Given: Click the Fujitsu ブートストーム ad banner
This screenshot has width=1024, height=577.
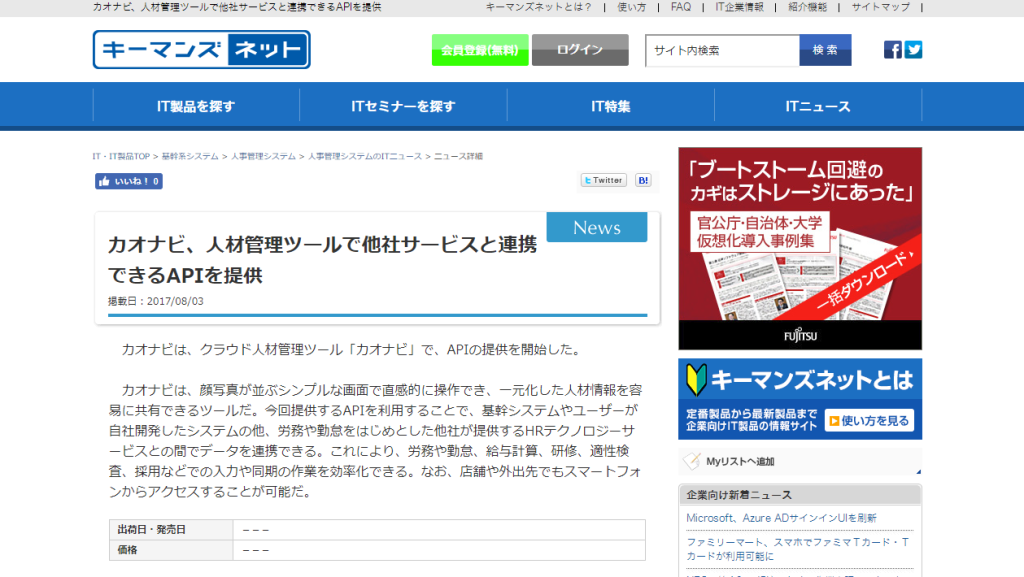Looking at the screenshot, I should 800,248.
